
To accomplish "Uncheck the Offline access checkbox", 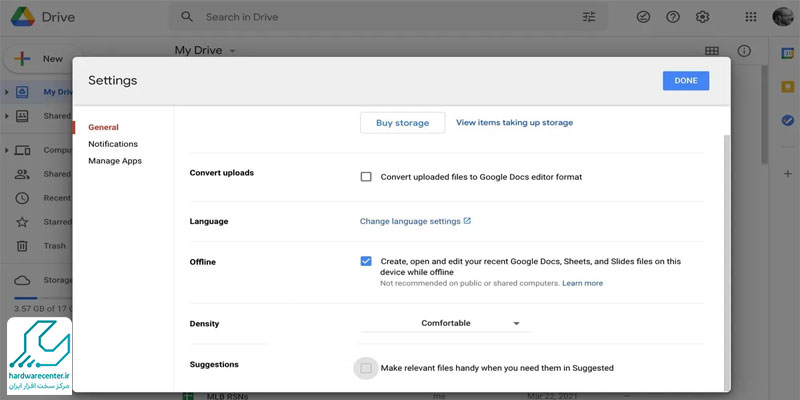I will click(x=366, y=261).
